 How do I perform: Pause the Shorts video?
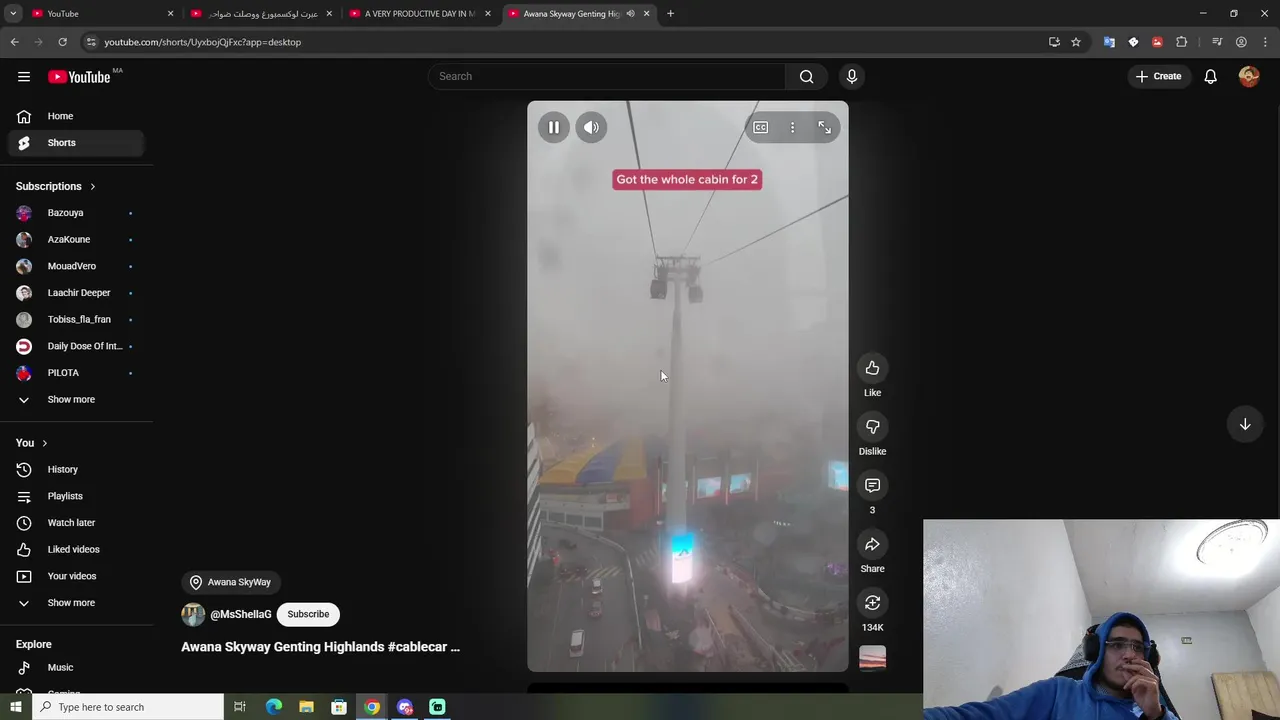coord(553,127)
